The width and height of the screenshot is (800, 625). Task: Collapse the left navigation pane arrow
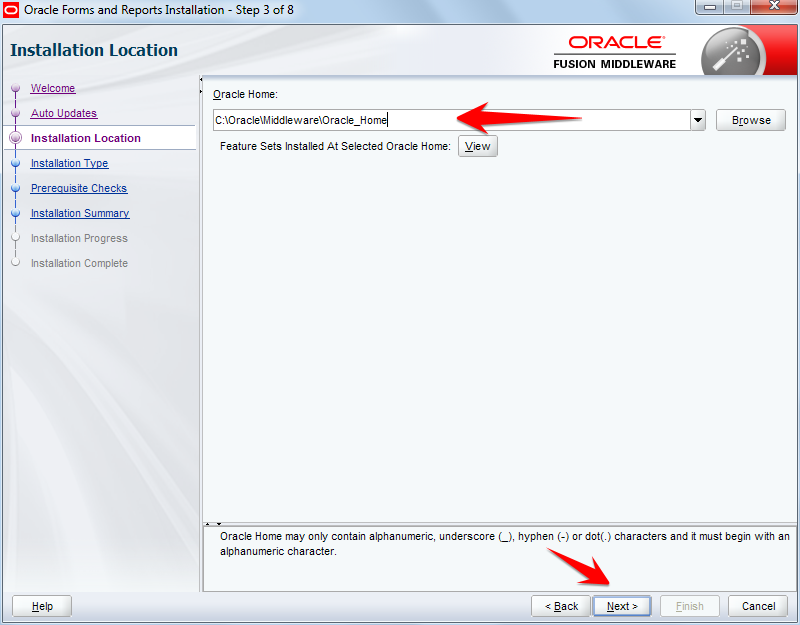point(201,80)
